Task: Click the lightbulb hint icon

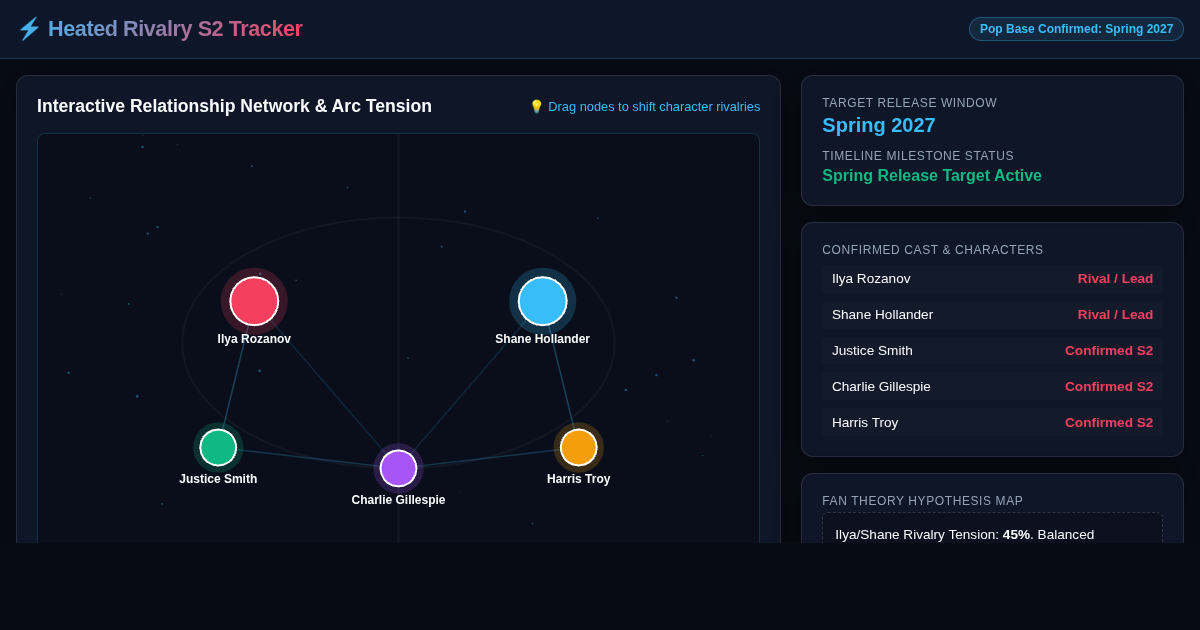Action: pos(536,106)
